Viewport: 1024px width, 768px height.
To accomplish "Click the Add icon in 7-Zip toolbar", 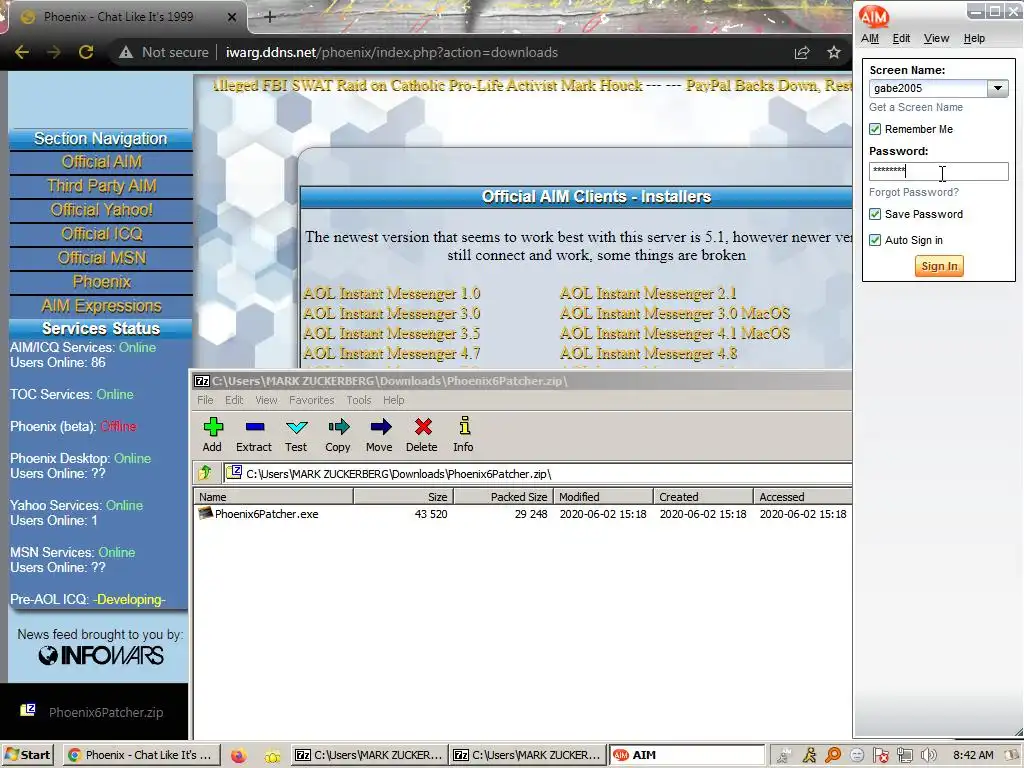I will coord(213,428).
